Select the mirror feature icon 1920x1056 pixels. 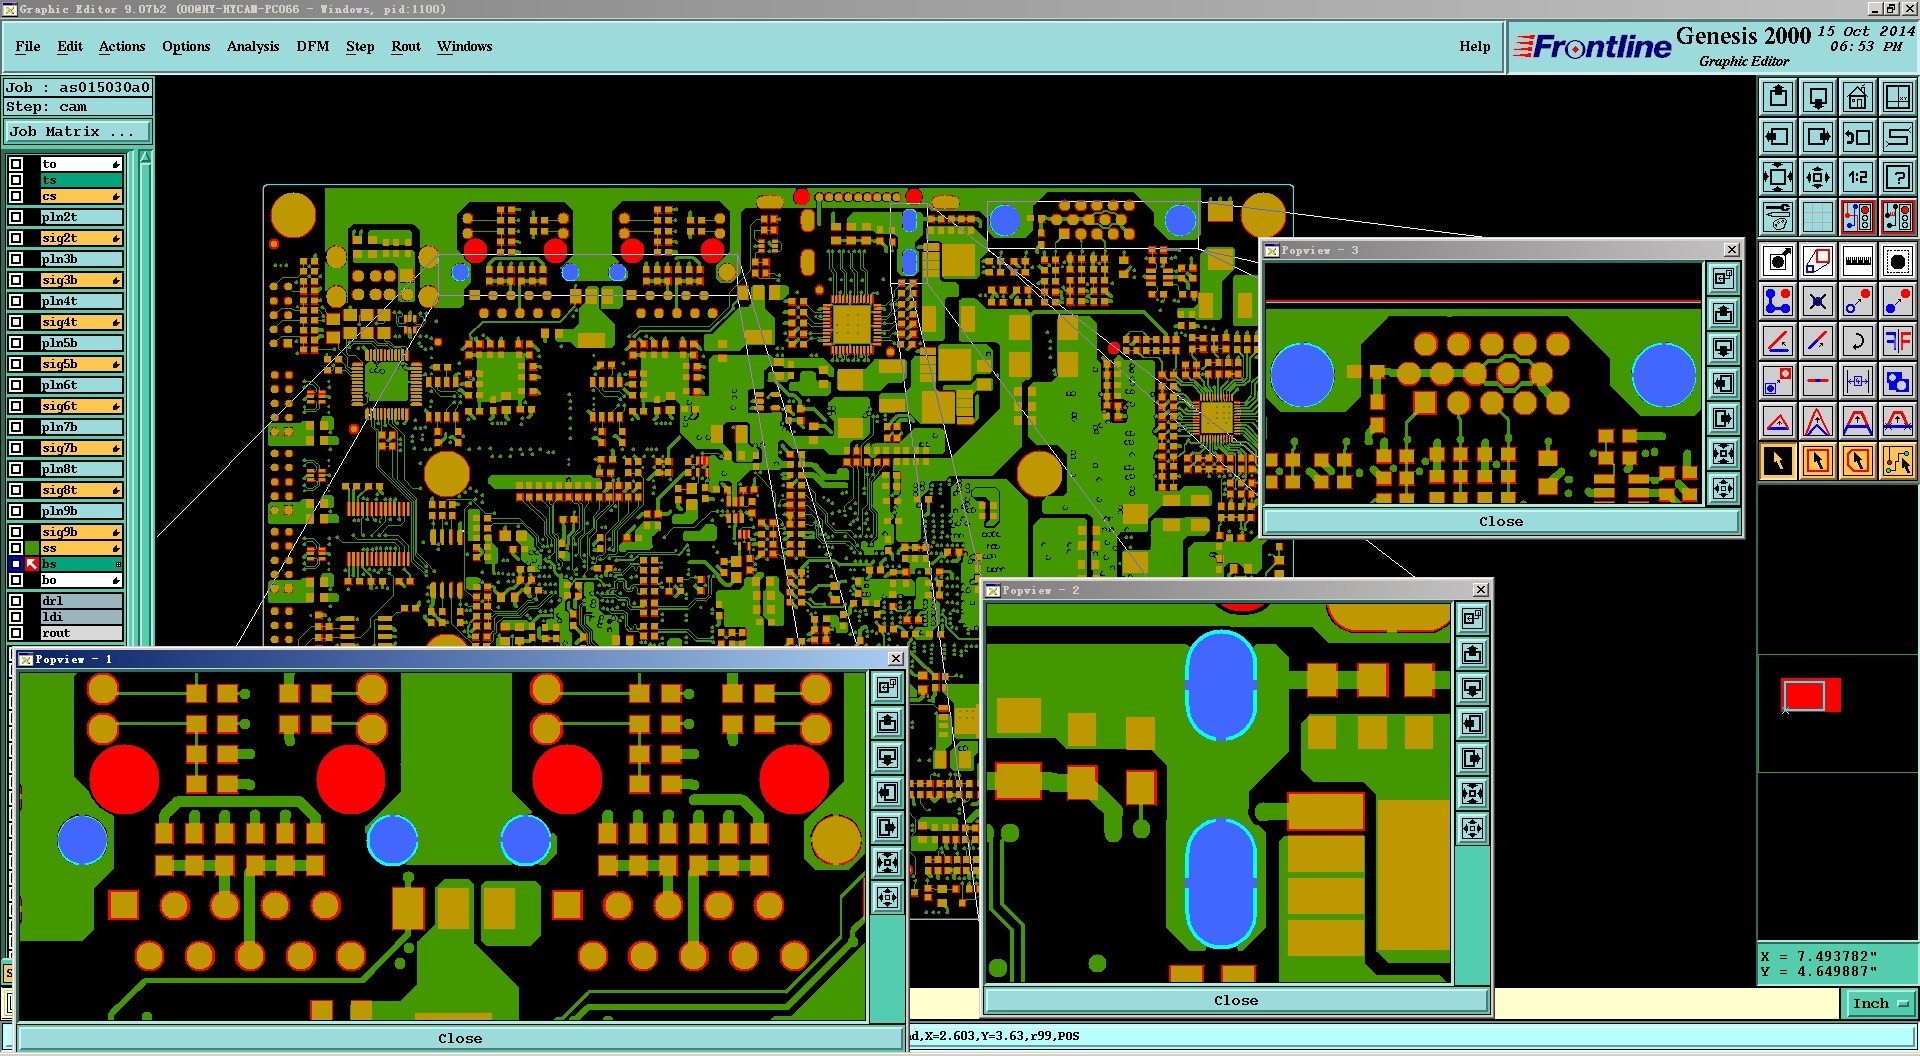1897,341
